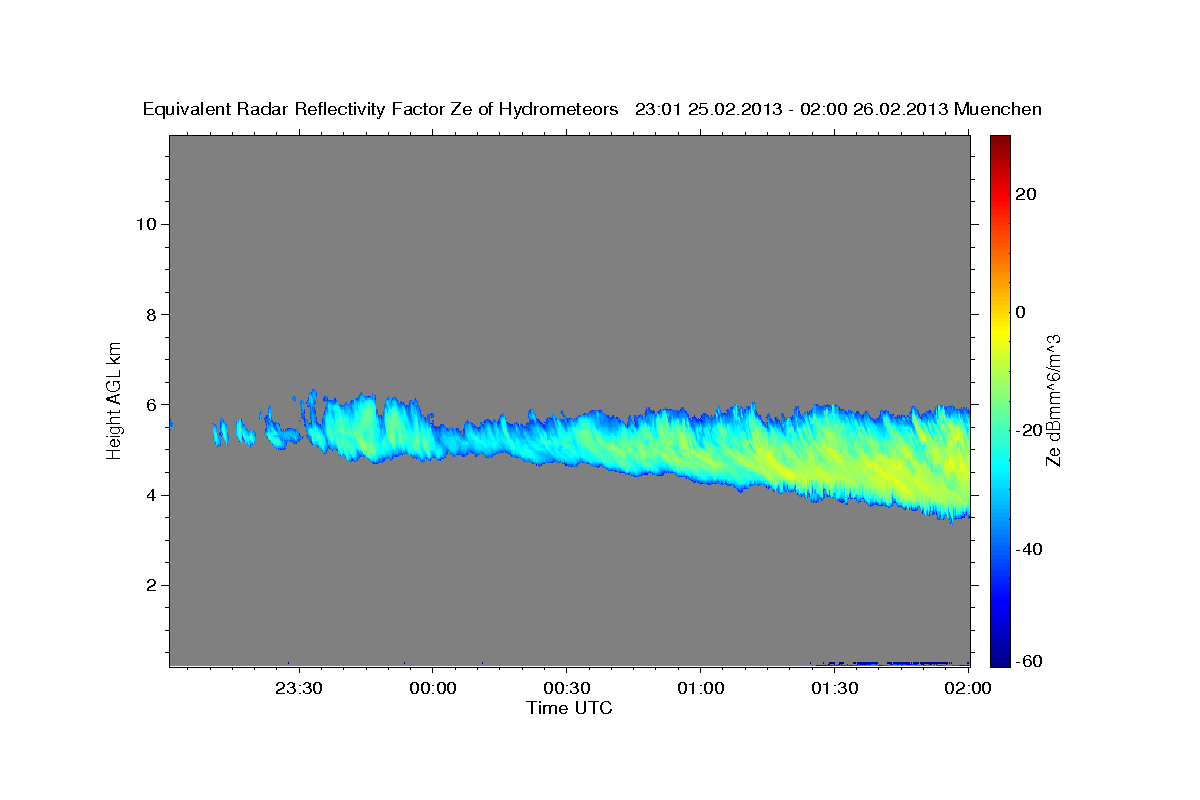This screenshot has width=1200, height=800.
Task: Click the colorbar tick value '0'
Action: (x=1021, y=312)
